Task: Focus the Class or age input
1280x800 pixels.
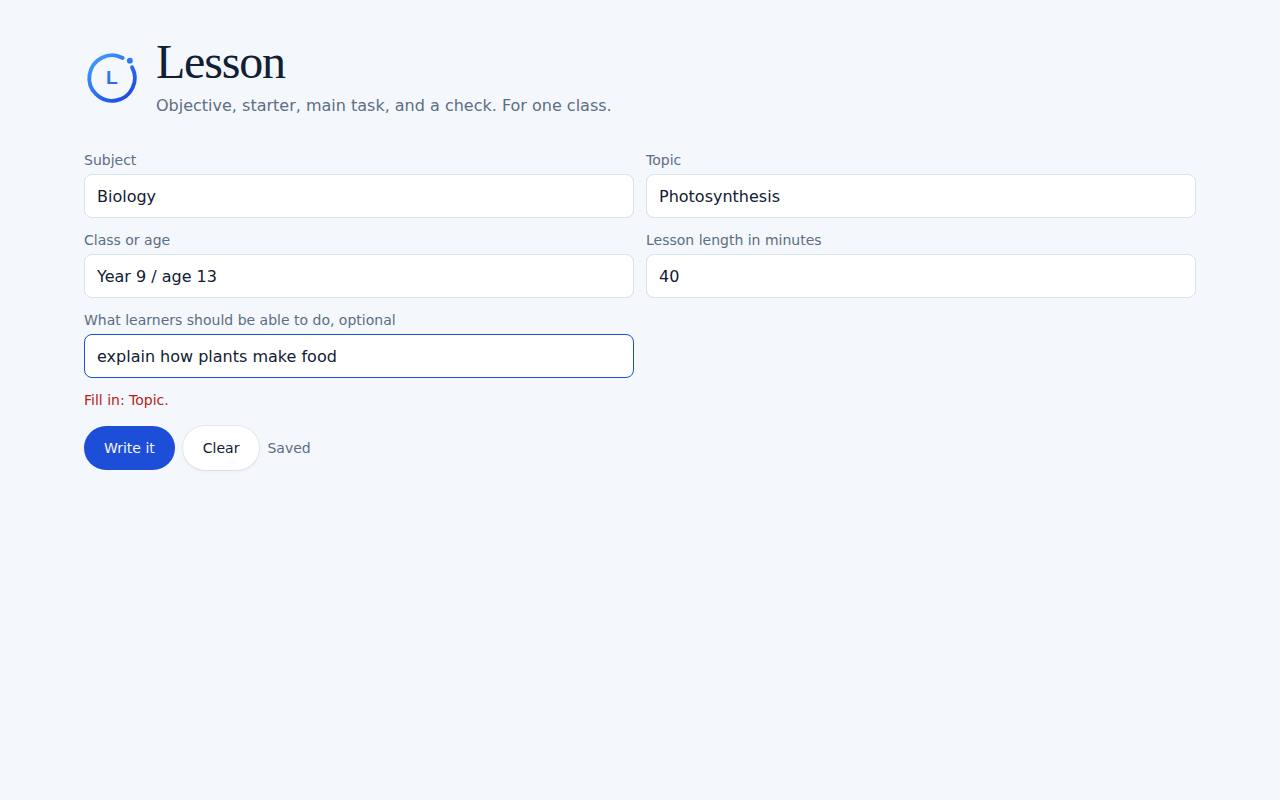Action: (x=359, y=276)
